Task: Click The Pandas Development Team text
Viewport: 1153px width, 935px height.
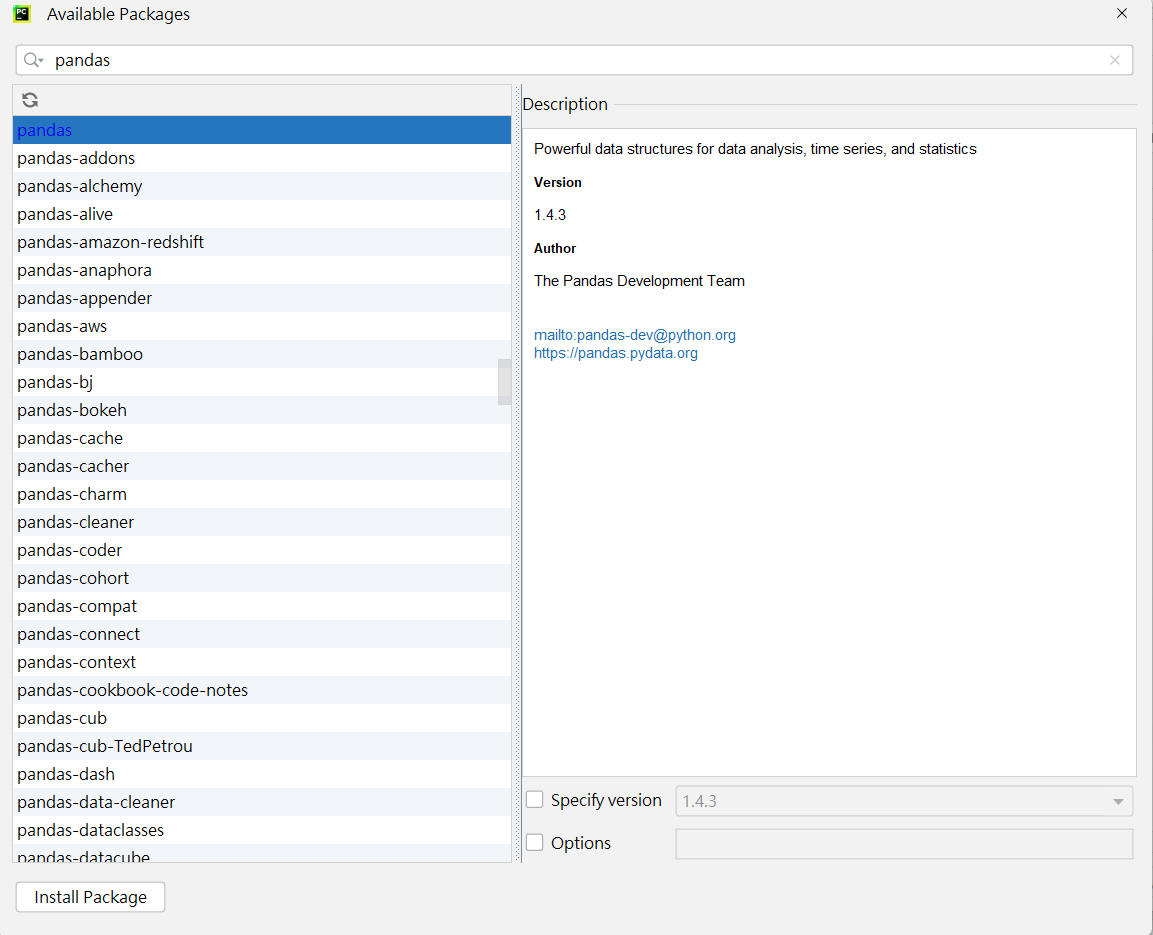Action: pos(639,281)
